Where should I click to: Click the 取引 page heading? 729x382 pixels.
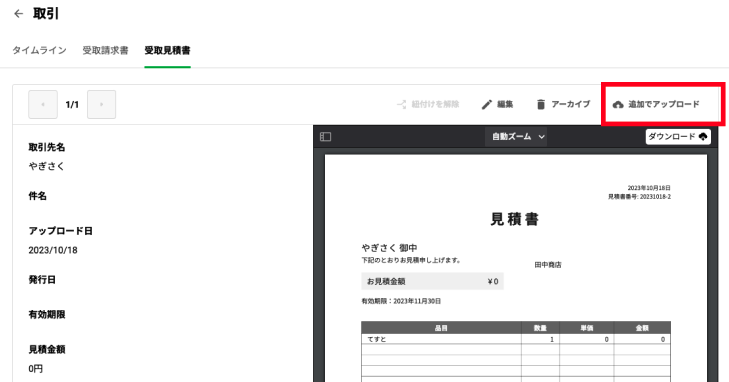click(46, 14)
